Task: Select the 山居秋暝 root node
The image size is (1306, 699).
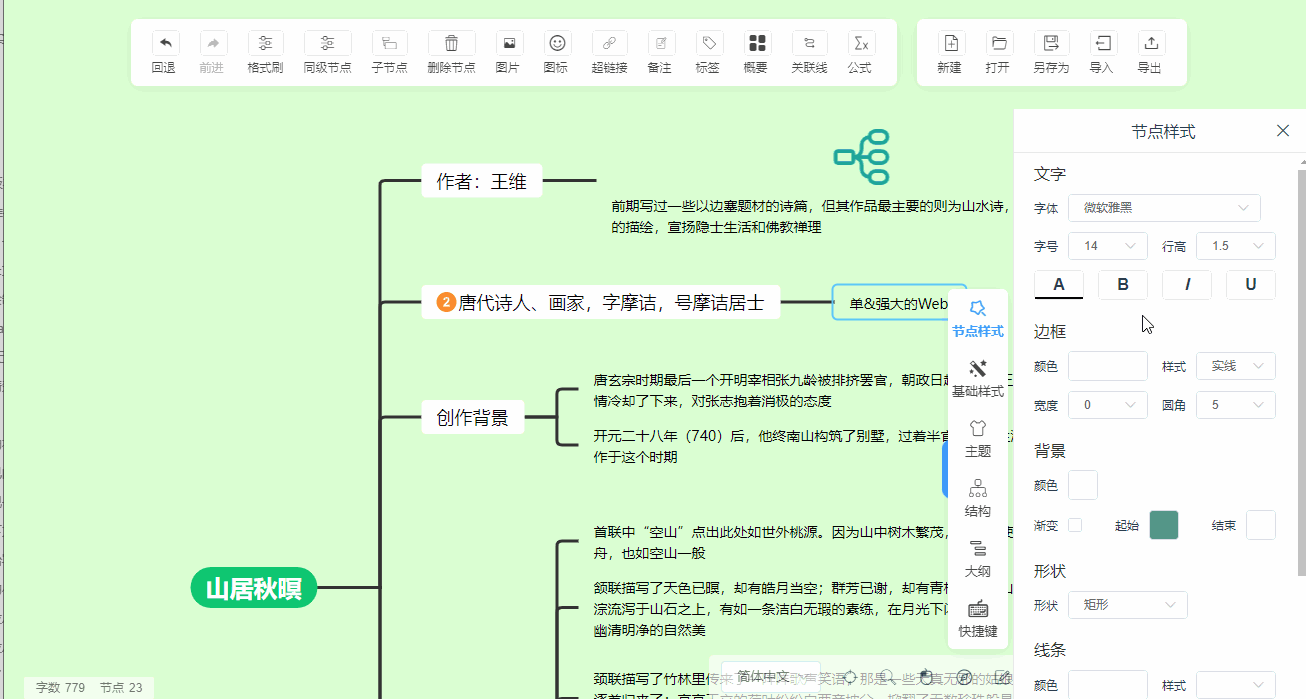Action: tap(253, 588)
